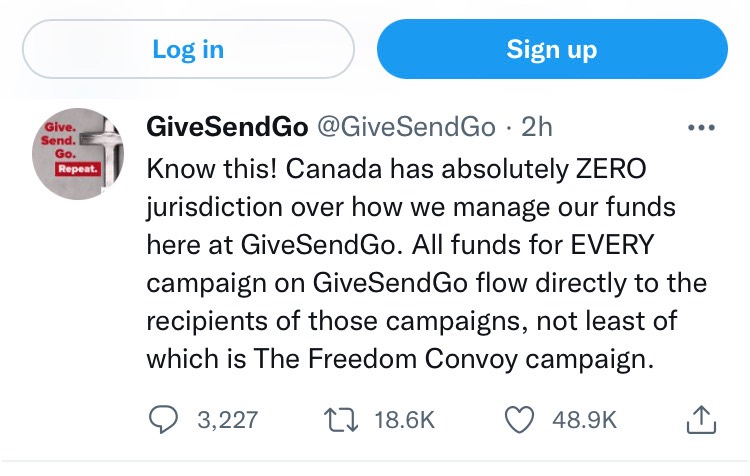Click the Log in button
Image resolution: width=750 pixels, height=476 pixels.
coord(188,49)
